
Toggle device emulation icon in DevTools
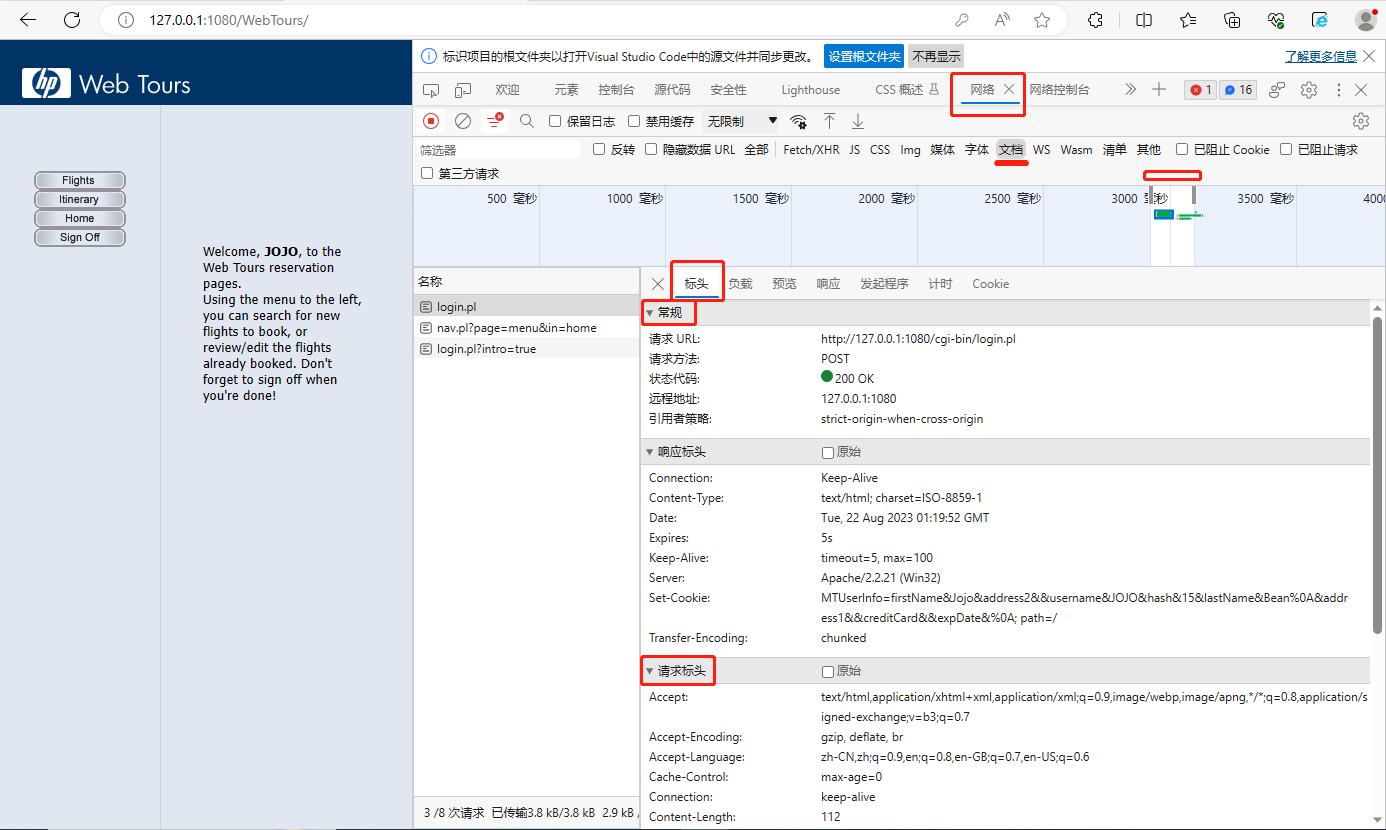point(463,90)
